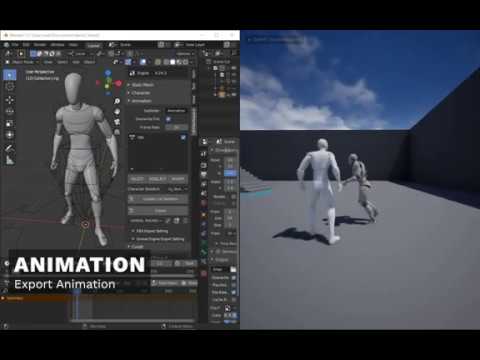480x360 pixels.
Task: Open the Subpanel dropdown set to Animation
Action: pyautogui.click(x=176, y=111)
